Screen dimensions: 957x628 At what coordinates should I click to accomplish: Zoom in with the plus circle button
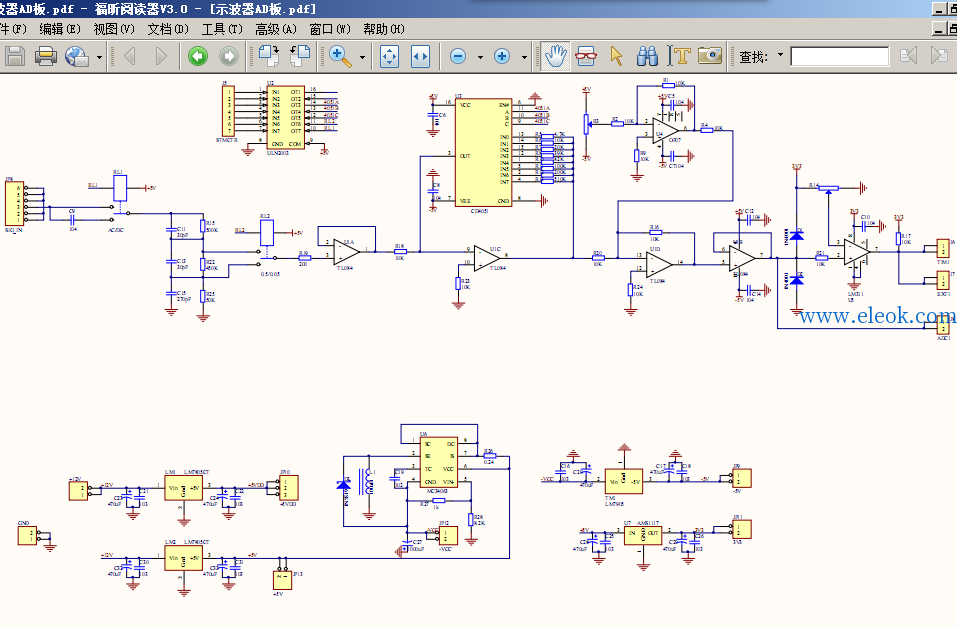[502, 56]
